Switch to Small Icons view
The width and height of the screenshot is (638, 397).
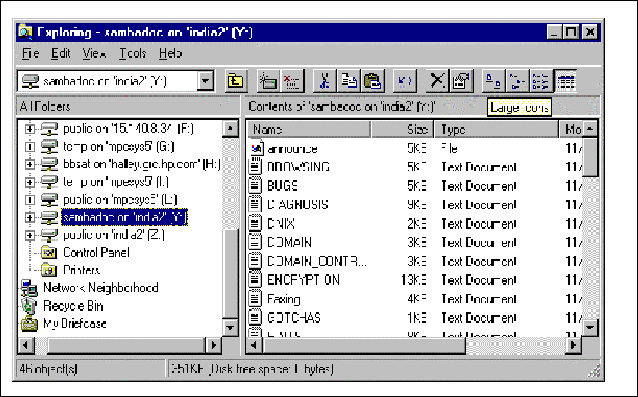[x=517, y=81]
